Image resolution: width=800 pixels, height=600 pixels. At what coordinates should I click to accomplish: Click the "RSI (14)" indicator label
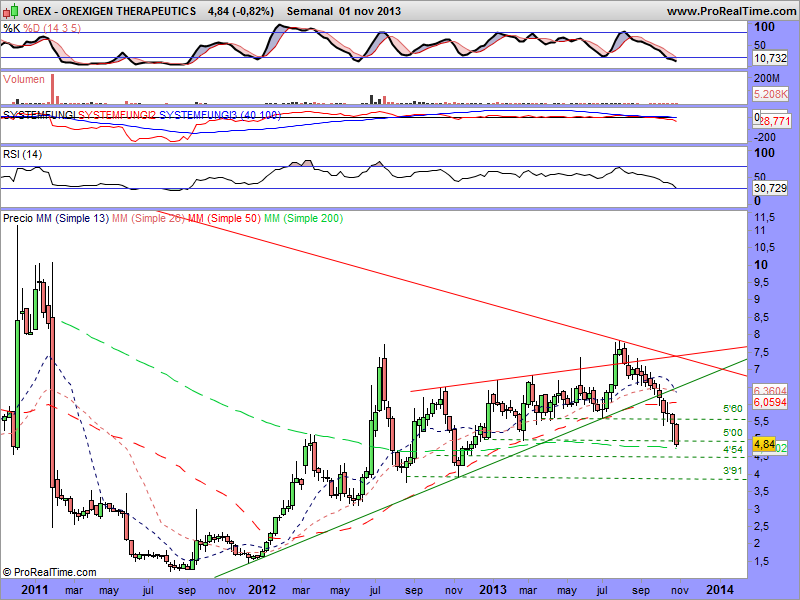pos(22,154)
